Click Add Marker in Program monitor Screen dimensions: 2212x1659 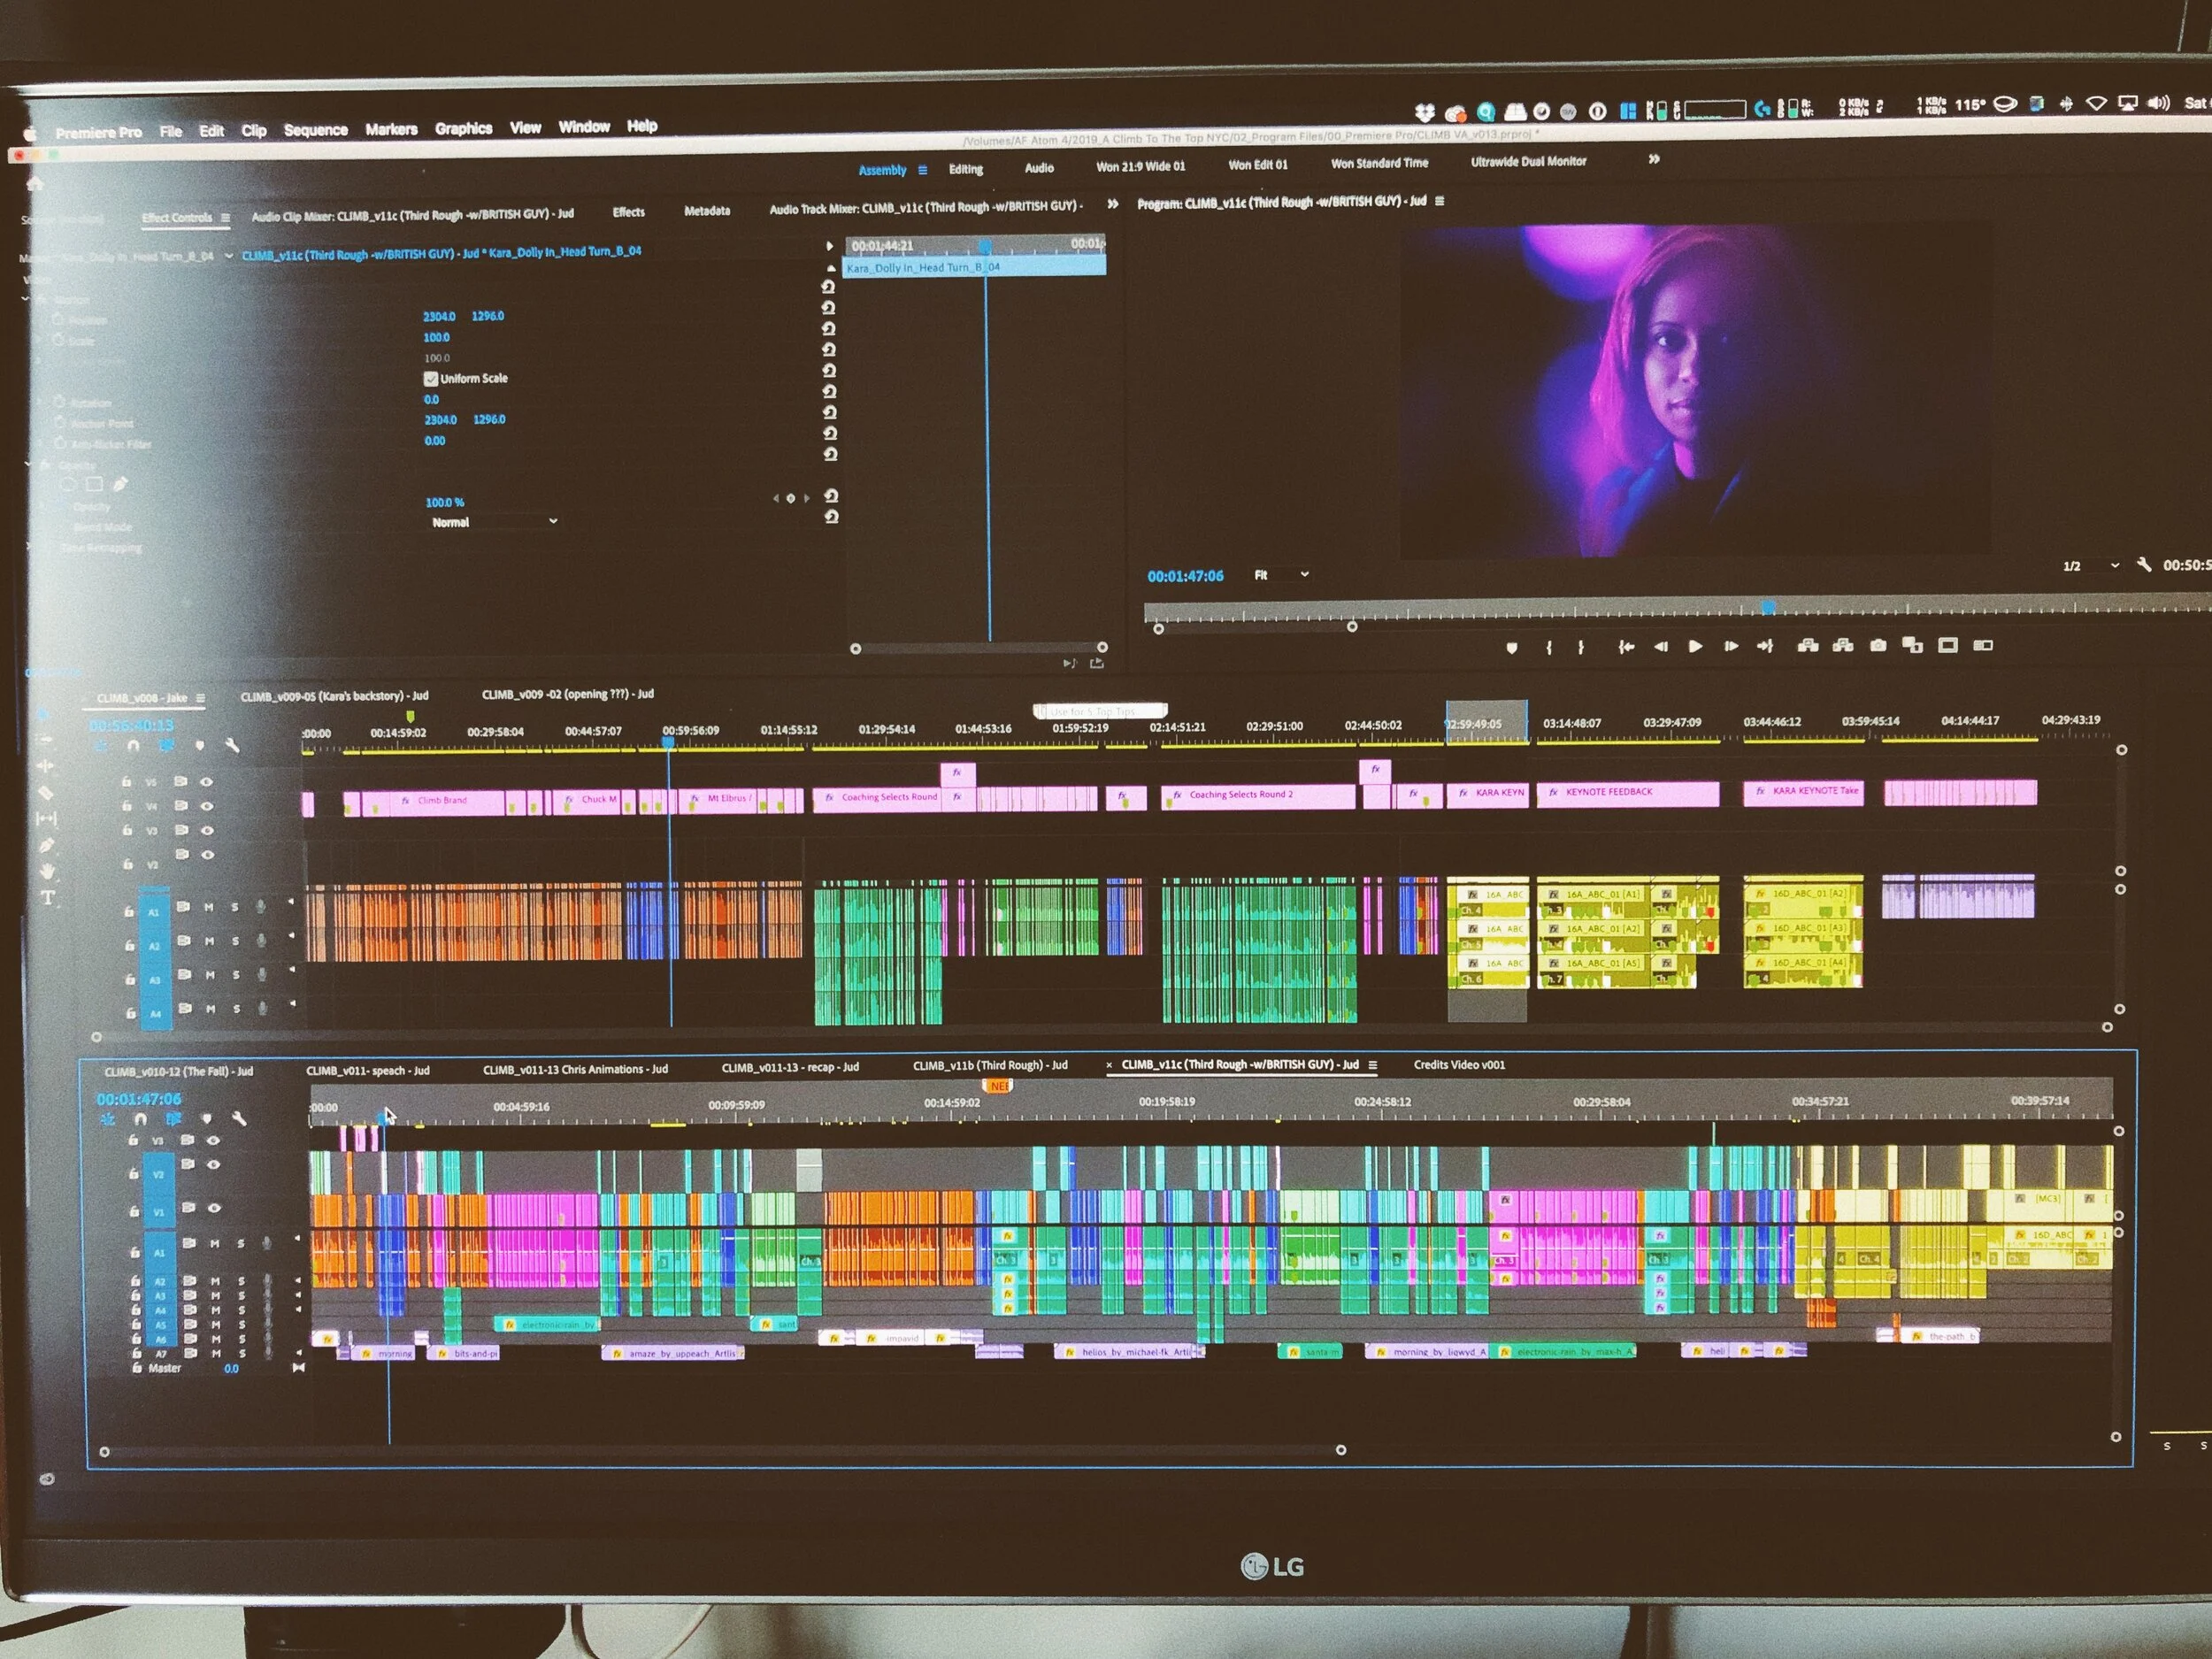click(x=1512, y=648)
